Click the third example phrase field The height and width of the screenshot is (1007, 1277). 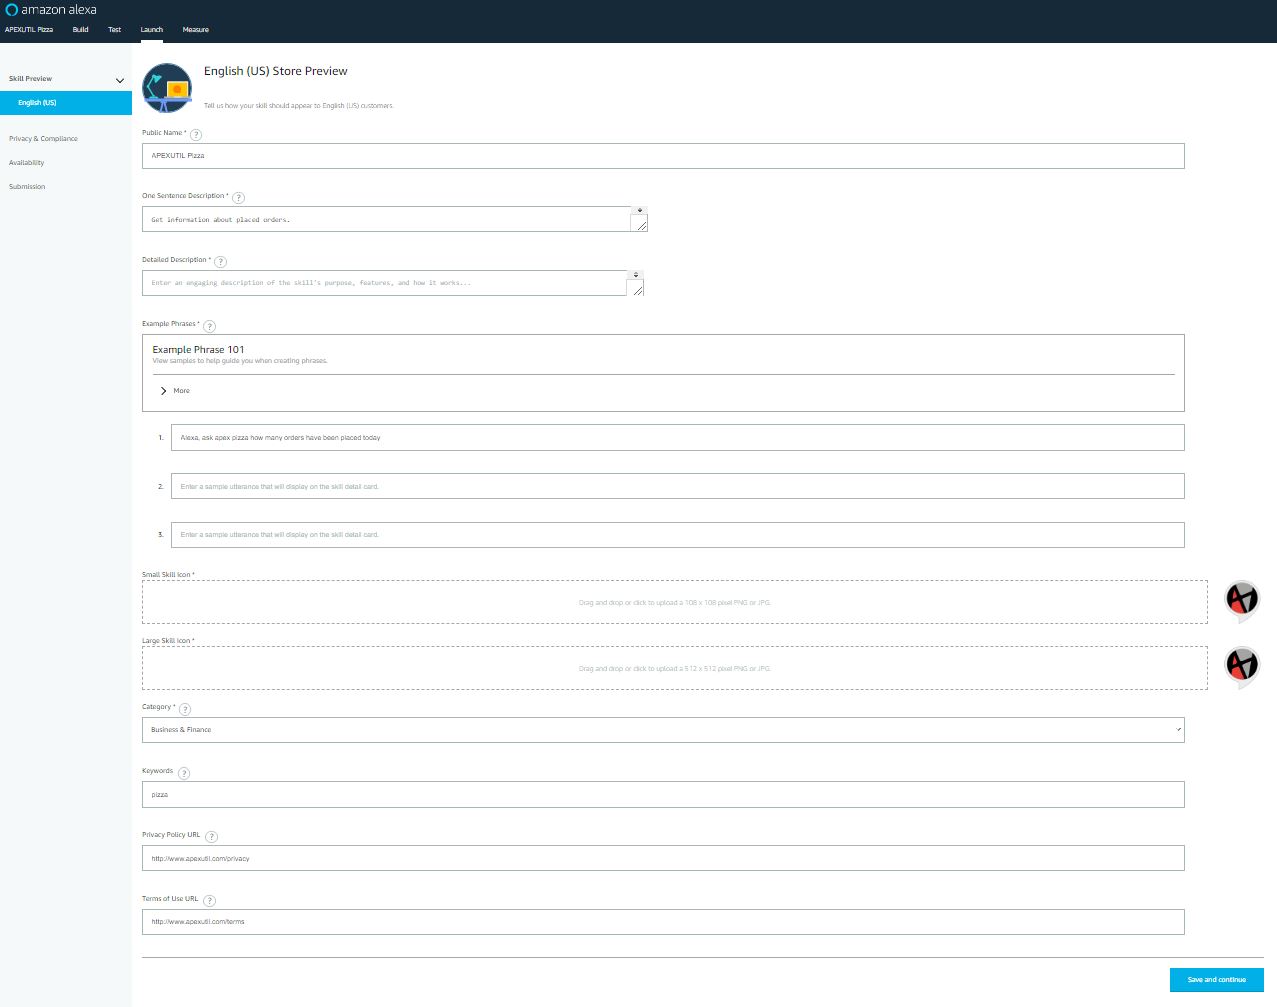click(678, 535)
